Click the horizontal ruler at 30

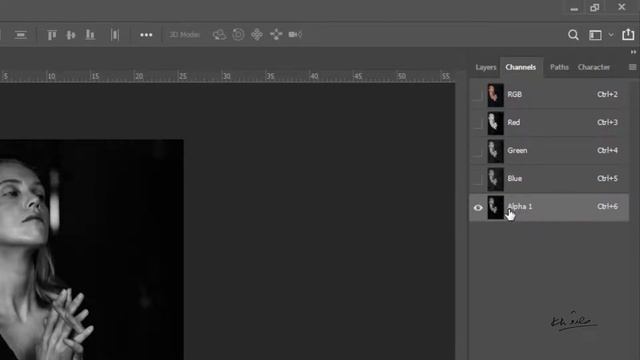click(227, 76)
